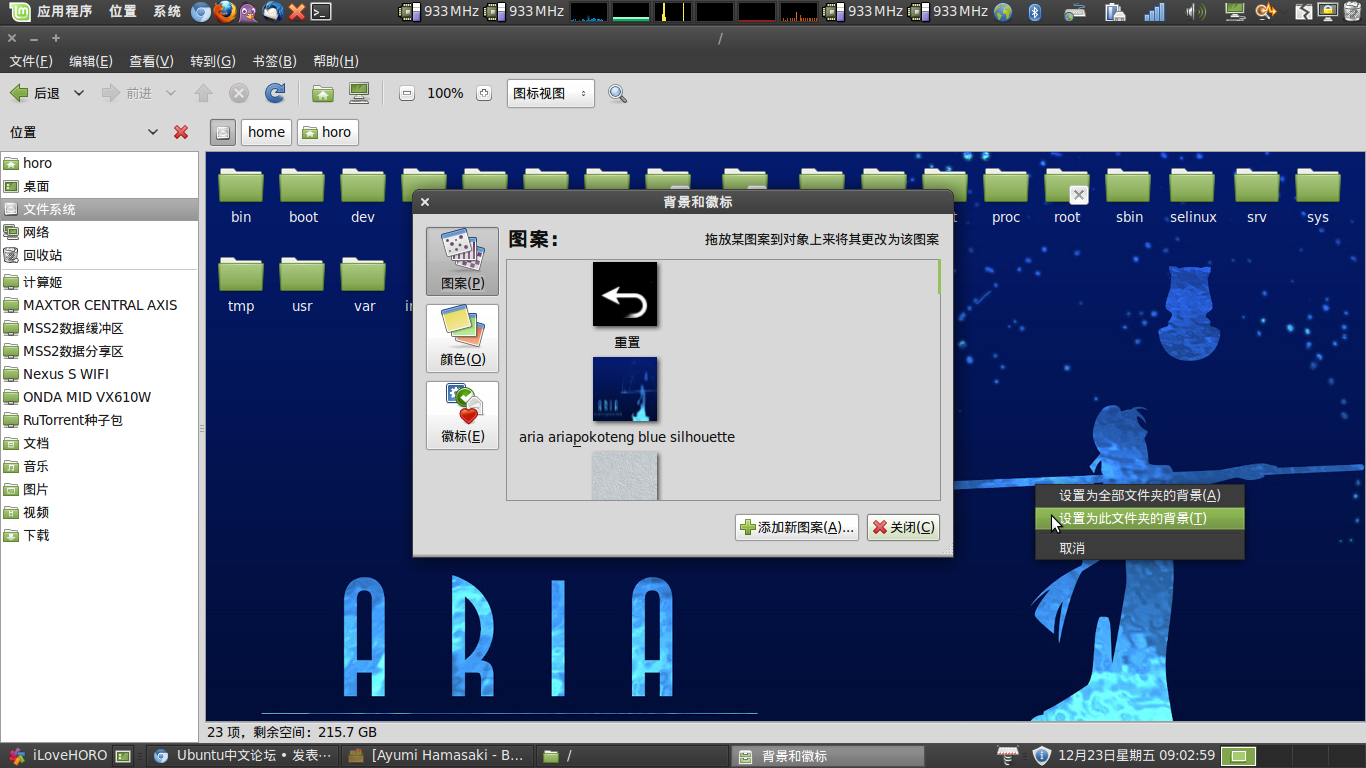This screenshot has width=1366, height=768.
Task: Open the boot folder
Action: tap(303, 195)
